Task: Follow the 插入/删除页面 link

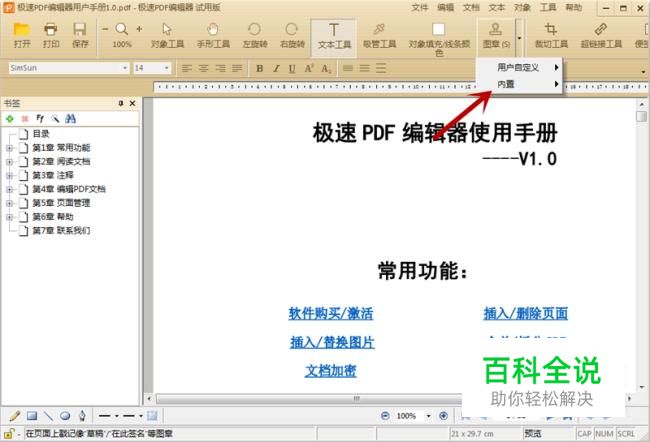Action: [526, 313]
